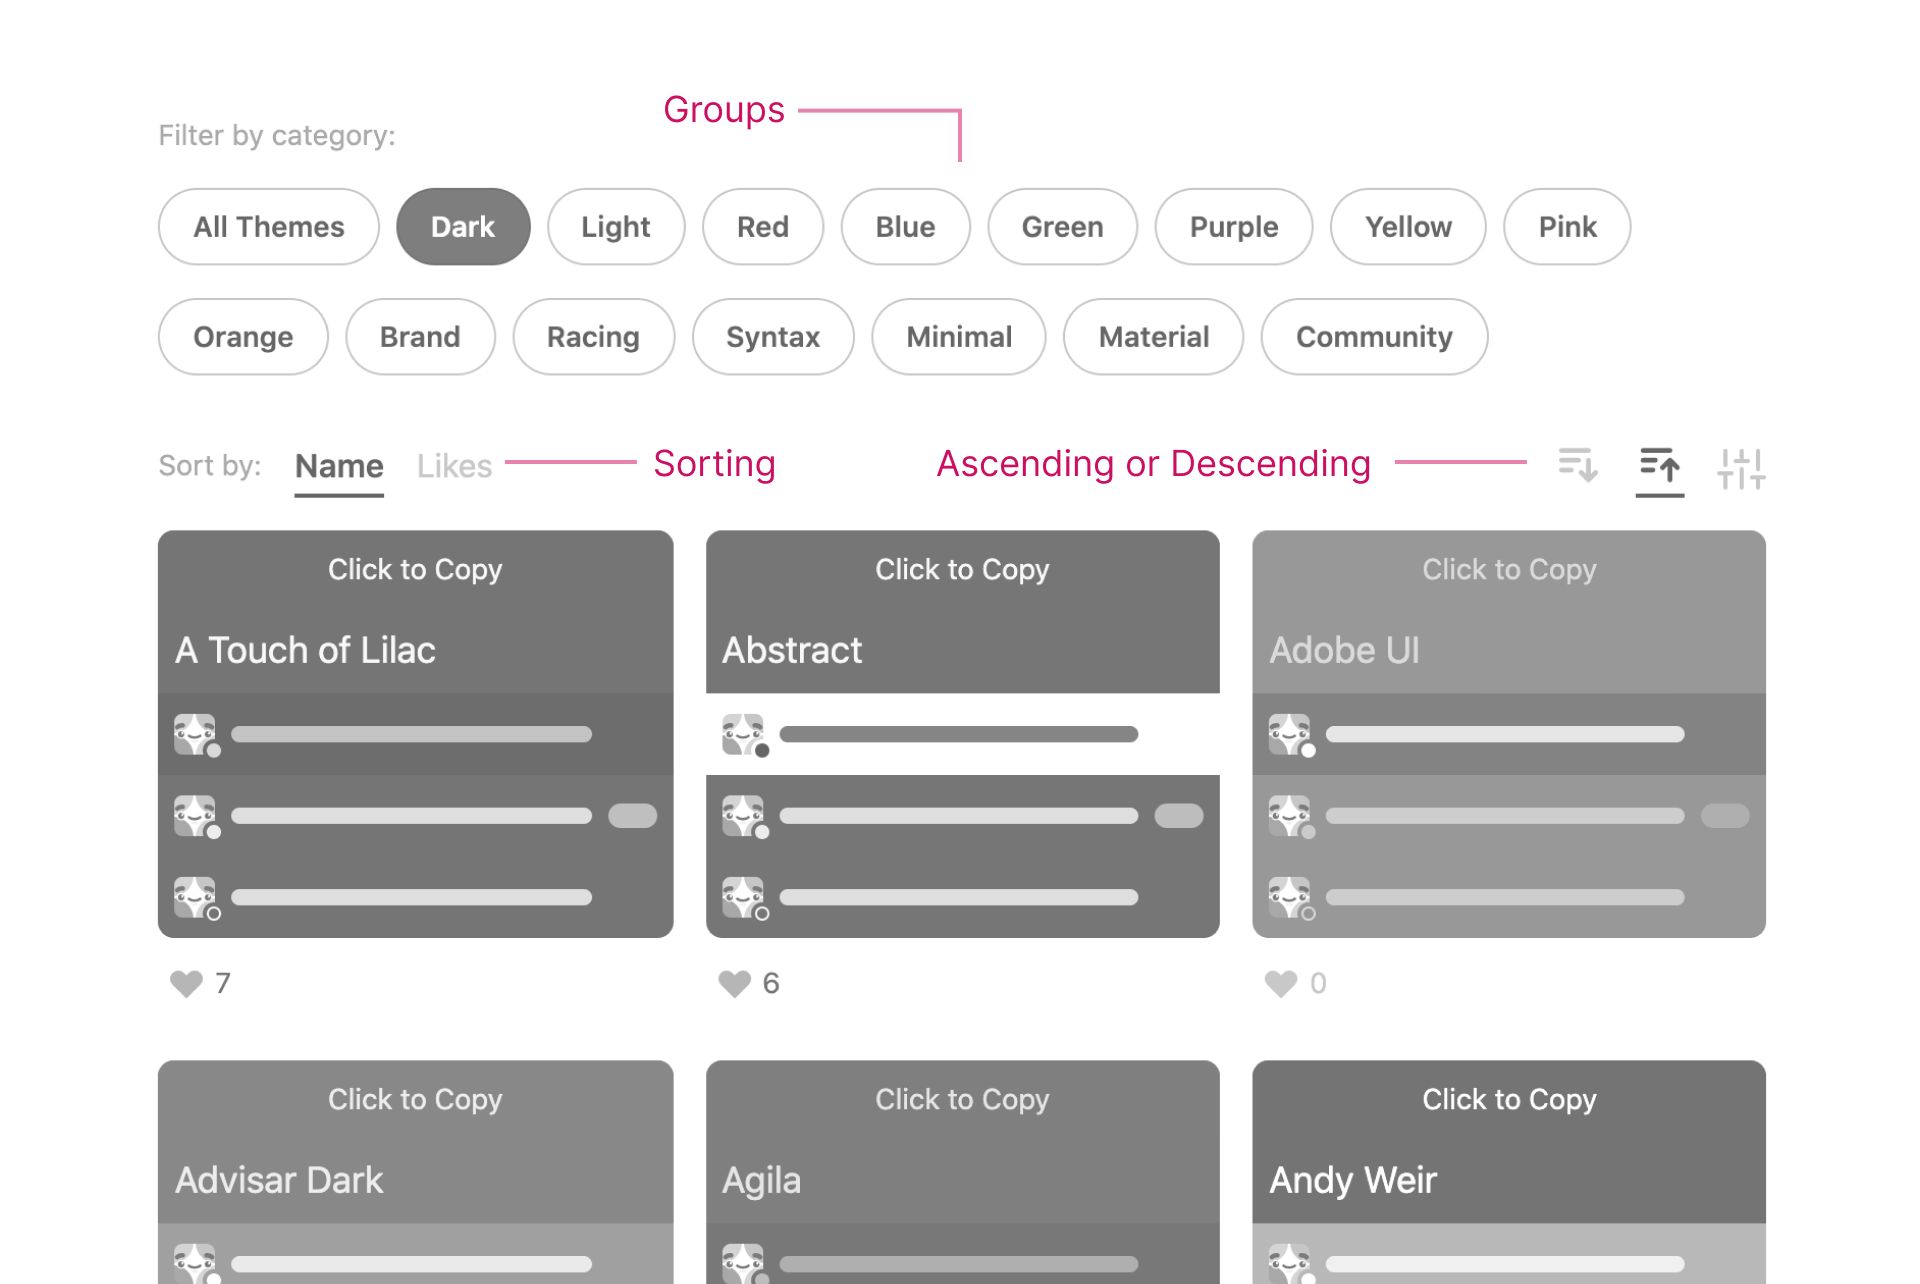Select the ascending sort order icon

point(1659,466)
